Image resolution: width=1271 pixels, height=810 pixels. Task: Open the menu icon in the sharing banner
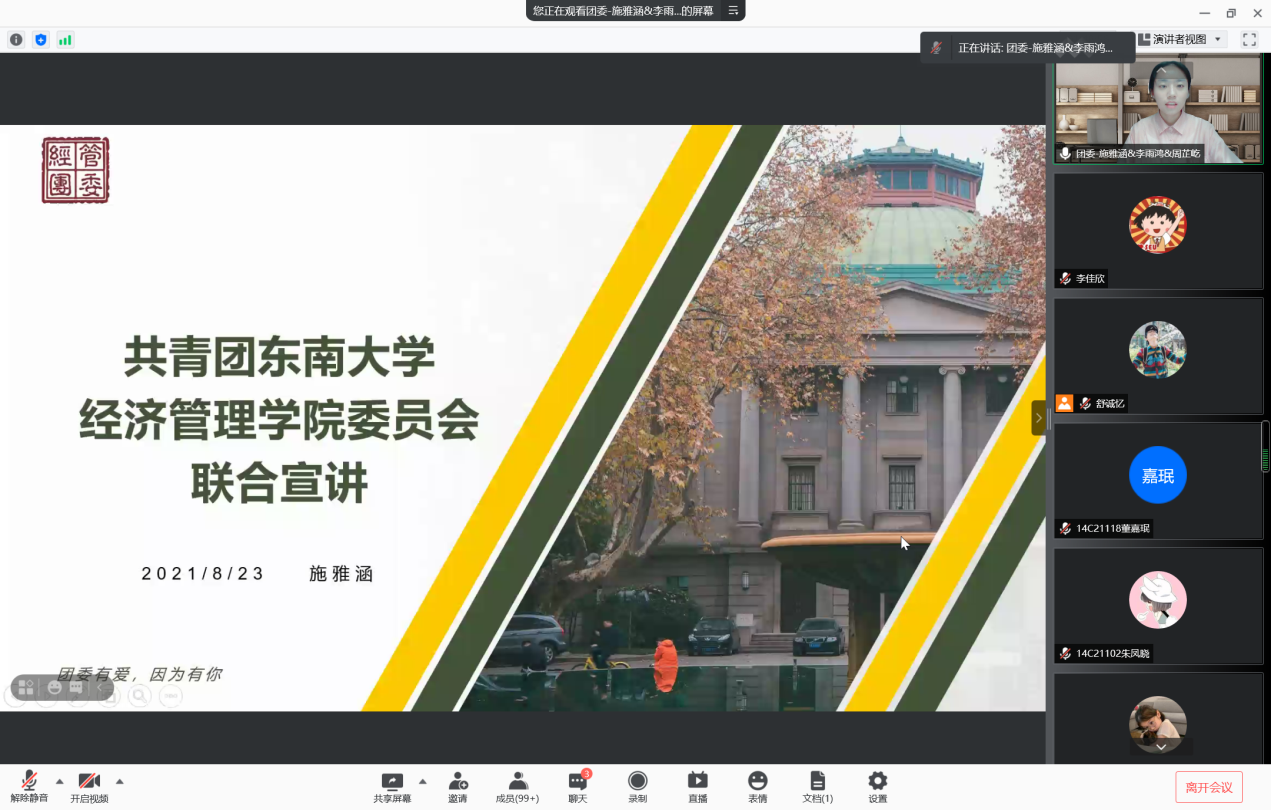733,11
